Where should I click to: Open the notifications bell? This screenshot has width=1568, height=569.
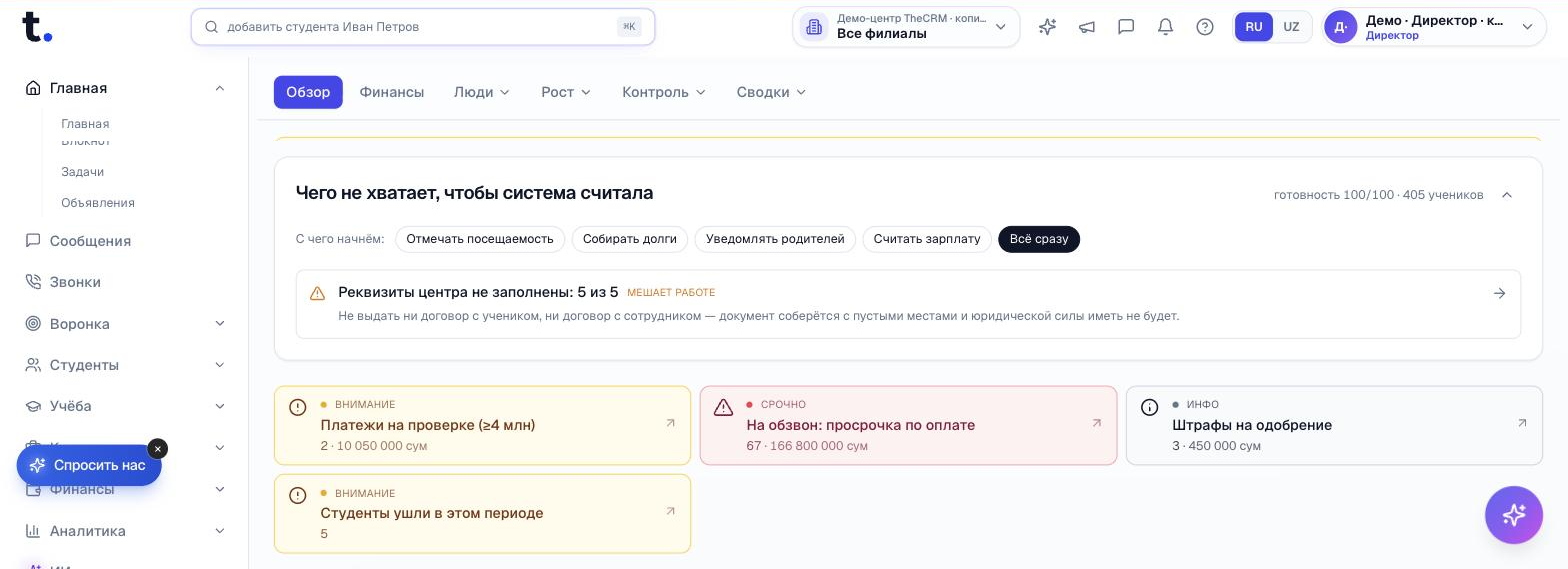(1165, 27)
